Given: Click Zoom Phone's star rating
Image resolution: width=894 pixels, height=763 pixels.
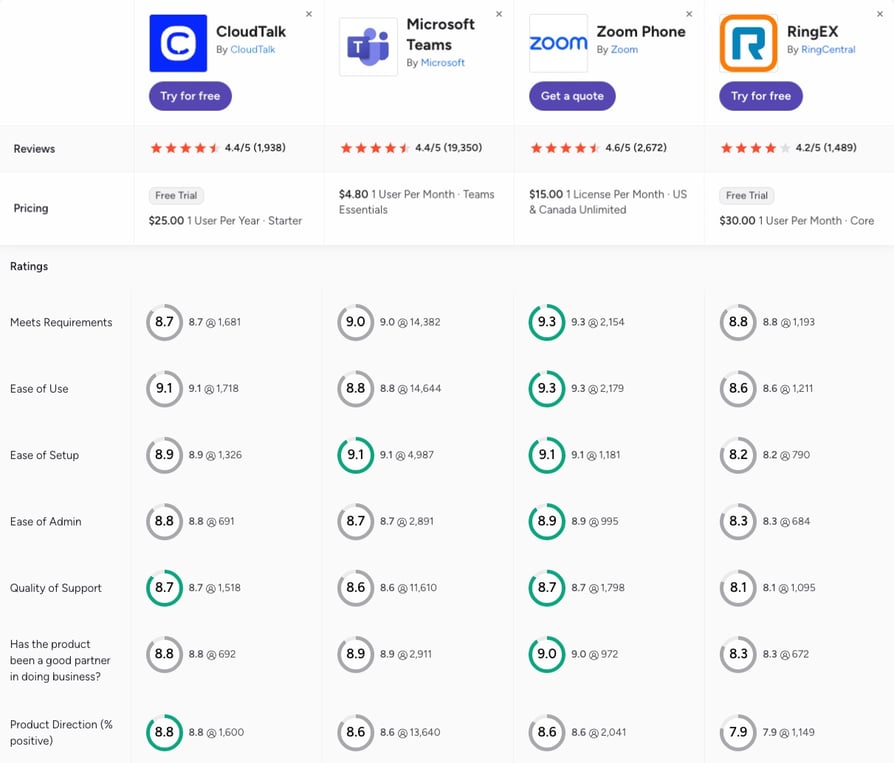Looking at the screenshot, I should click(x=565, y=148).
